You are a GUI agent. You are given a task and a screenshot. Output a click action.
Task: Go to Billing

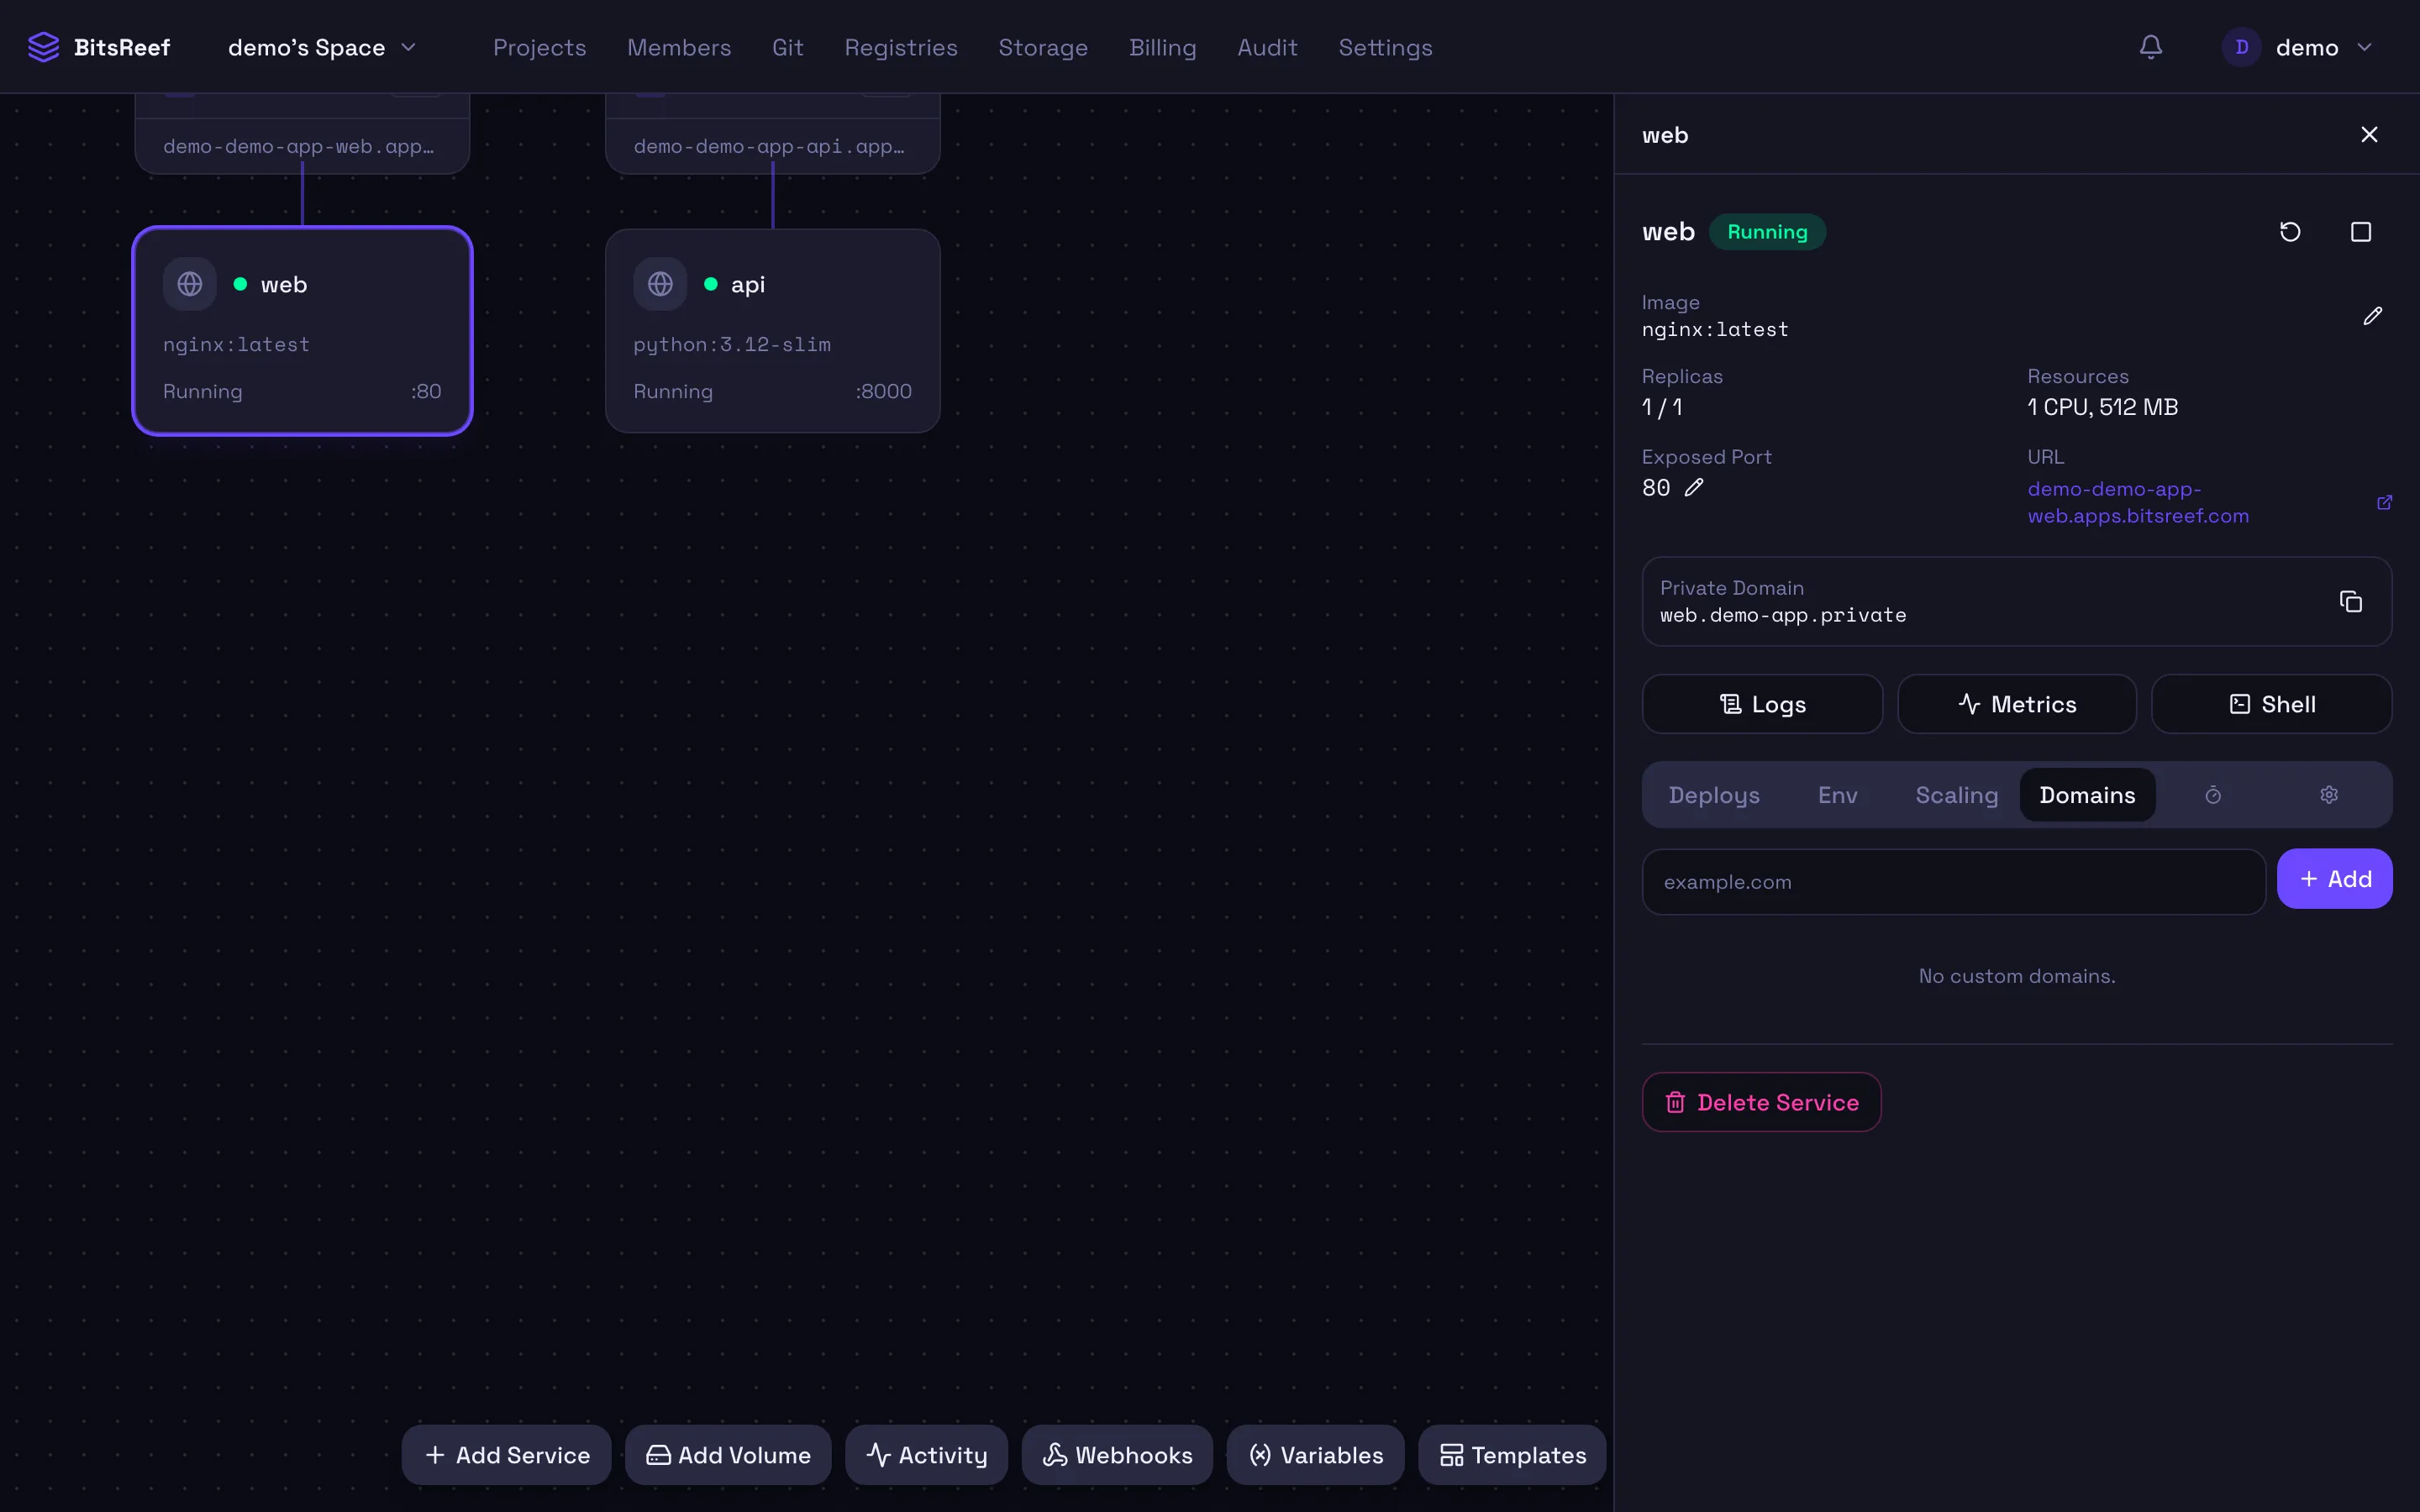pos(1162,47)
